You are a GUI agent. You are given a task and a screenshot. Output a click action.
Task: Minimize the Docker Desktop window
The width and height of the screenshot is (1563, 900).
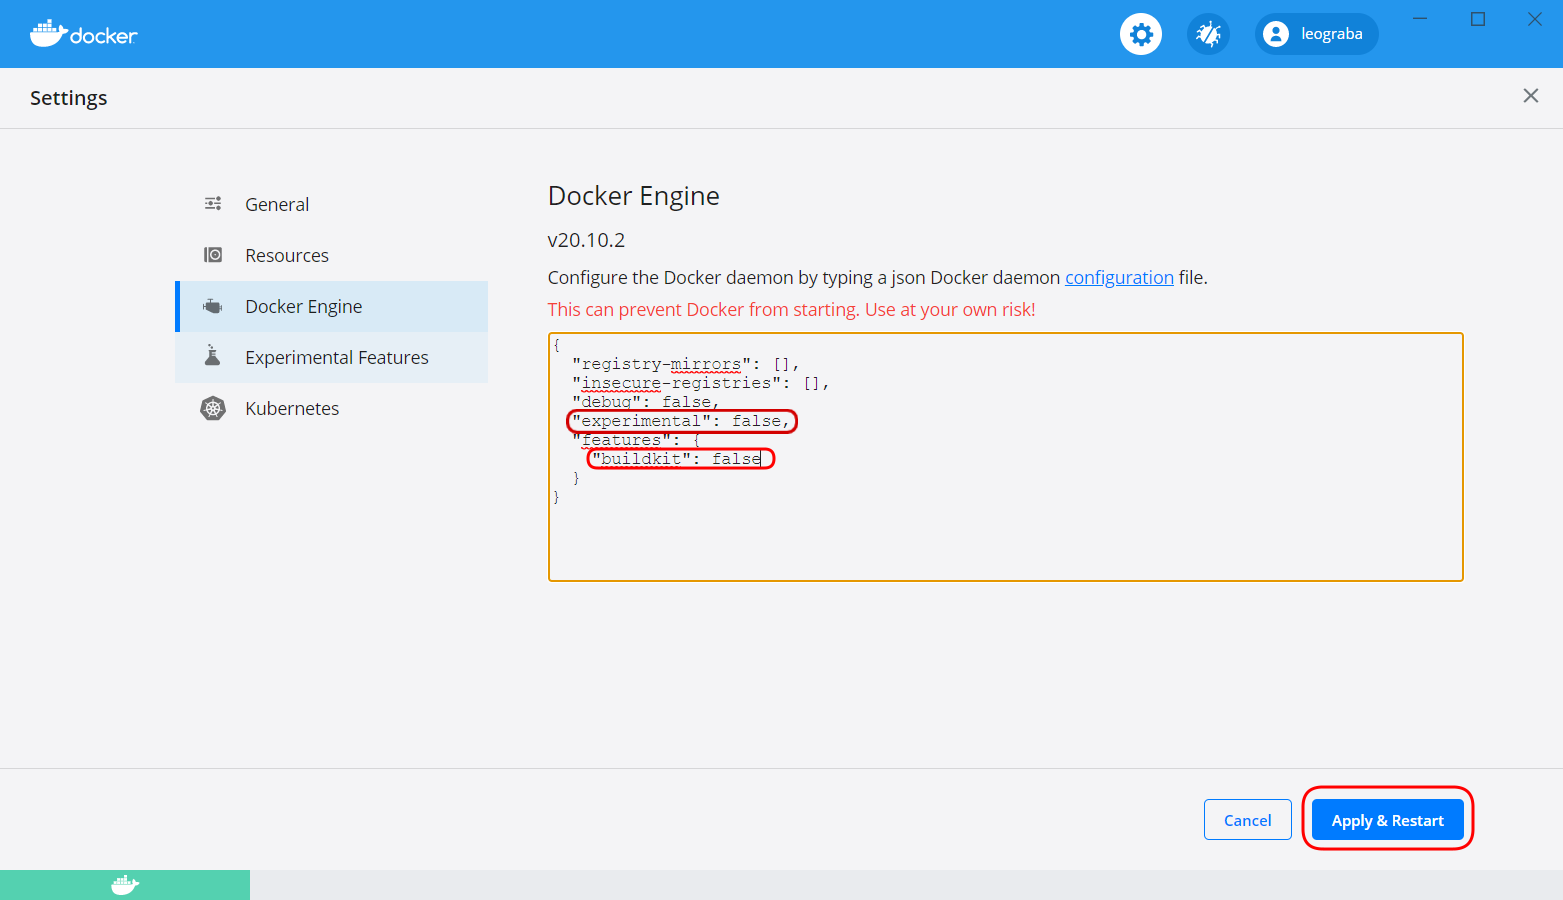[1420, 19]
